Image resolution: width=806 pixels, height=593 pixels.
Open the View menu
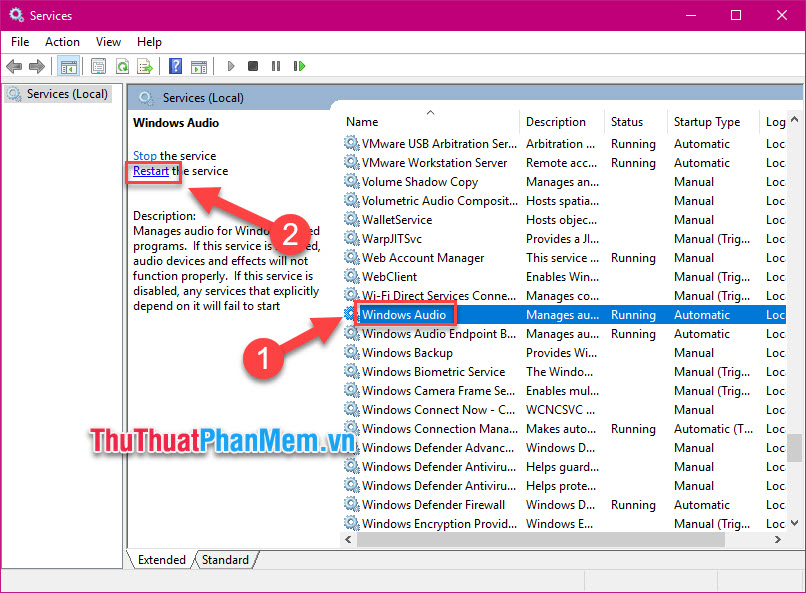[107, 42]
